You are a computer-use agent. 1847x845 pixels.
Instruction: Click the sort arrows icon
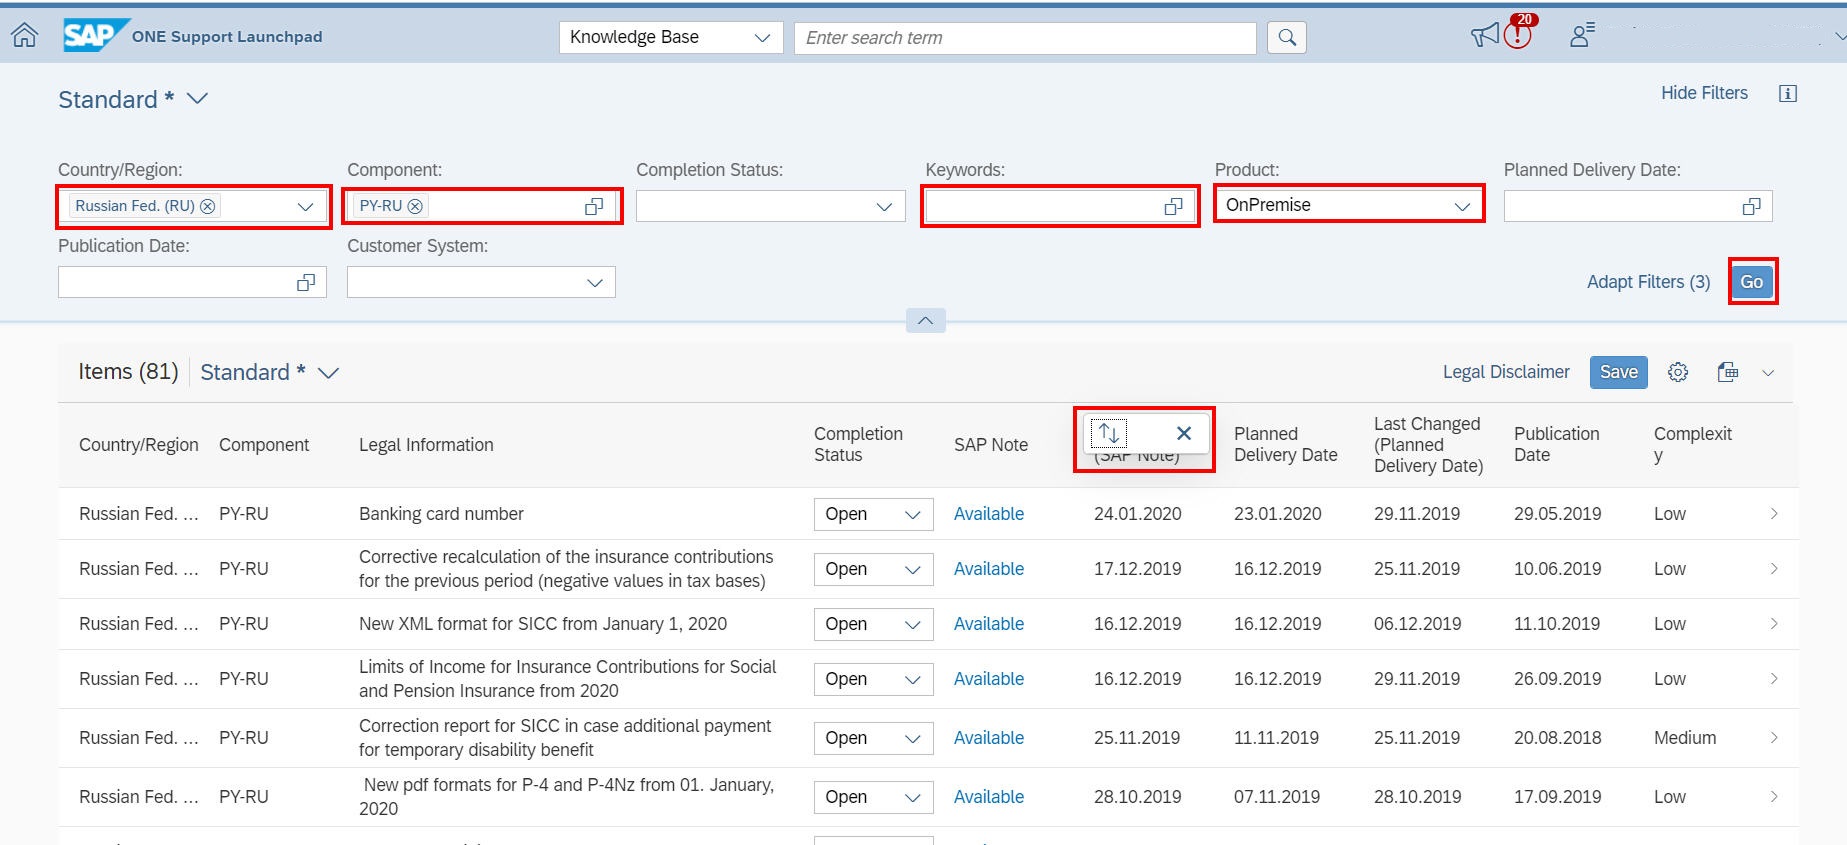pyautogui.click(x=1109, y=433)
